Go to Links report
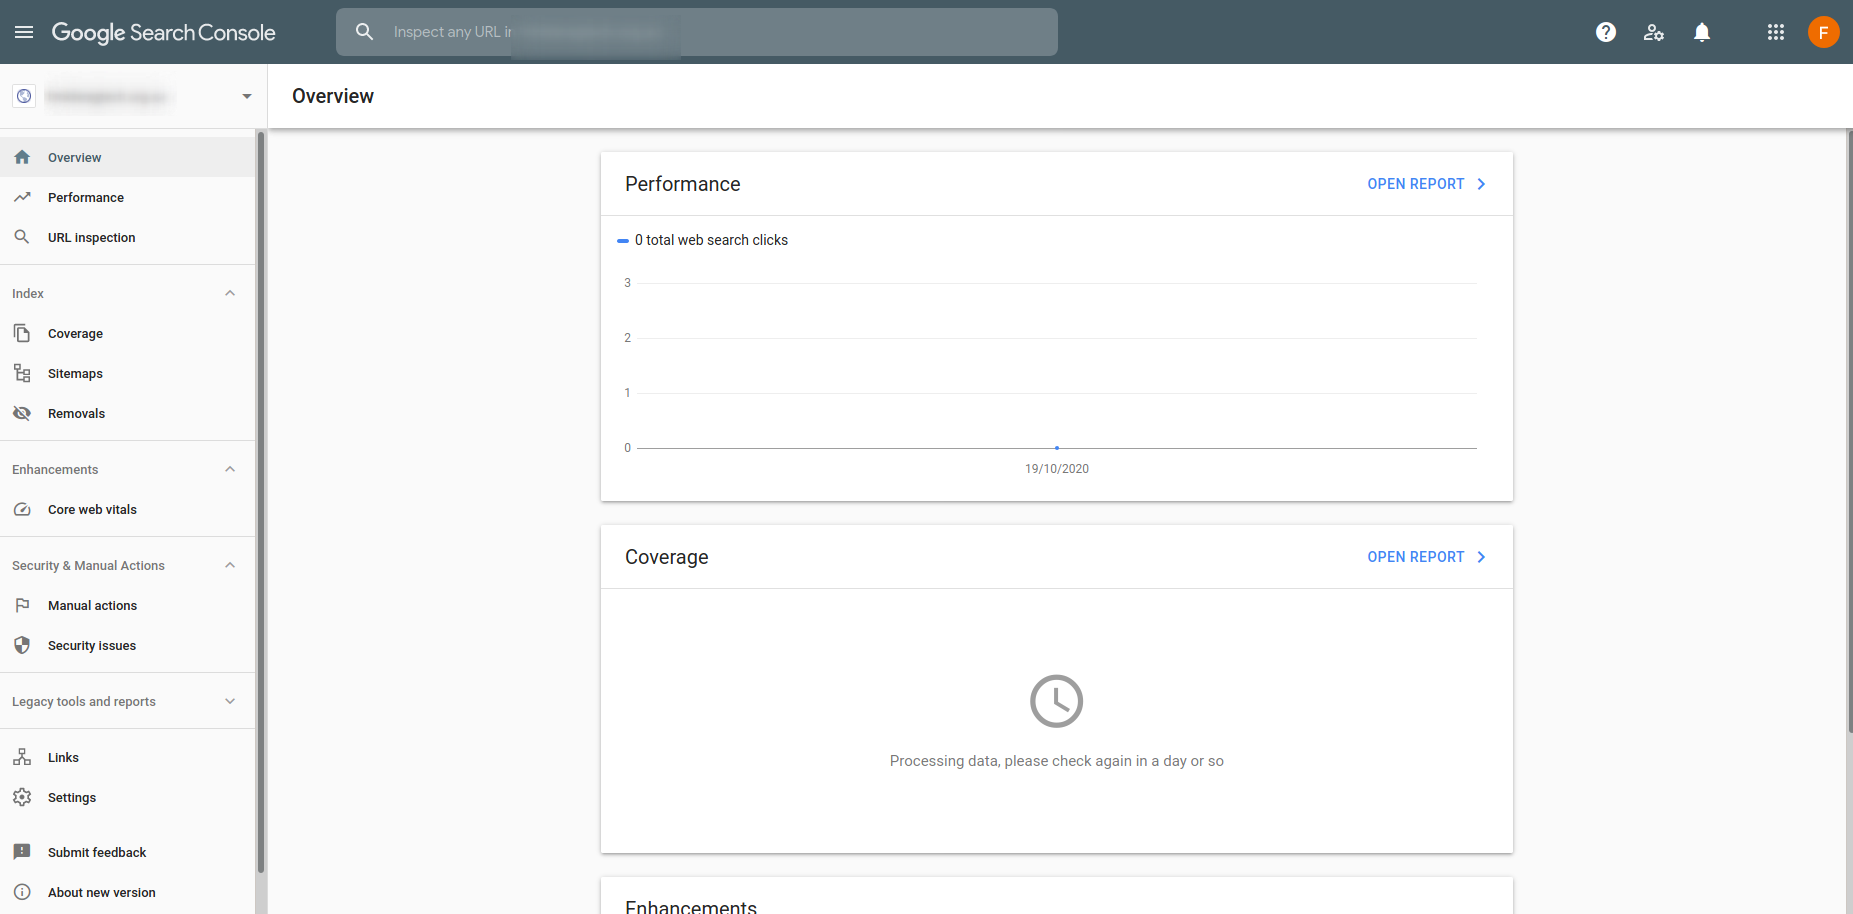 128,757
